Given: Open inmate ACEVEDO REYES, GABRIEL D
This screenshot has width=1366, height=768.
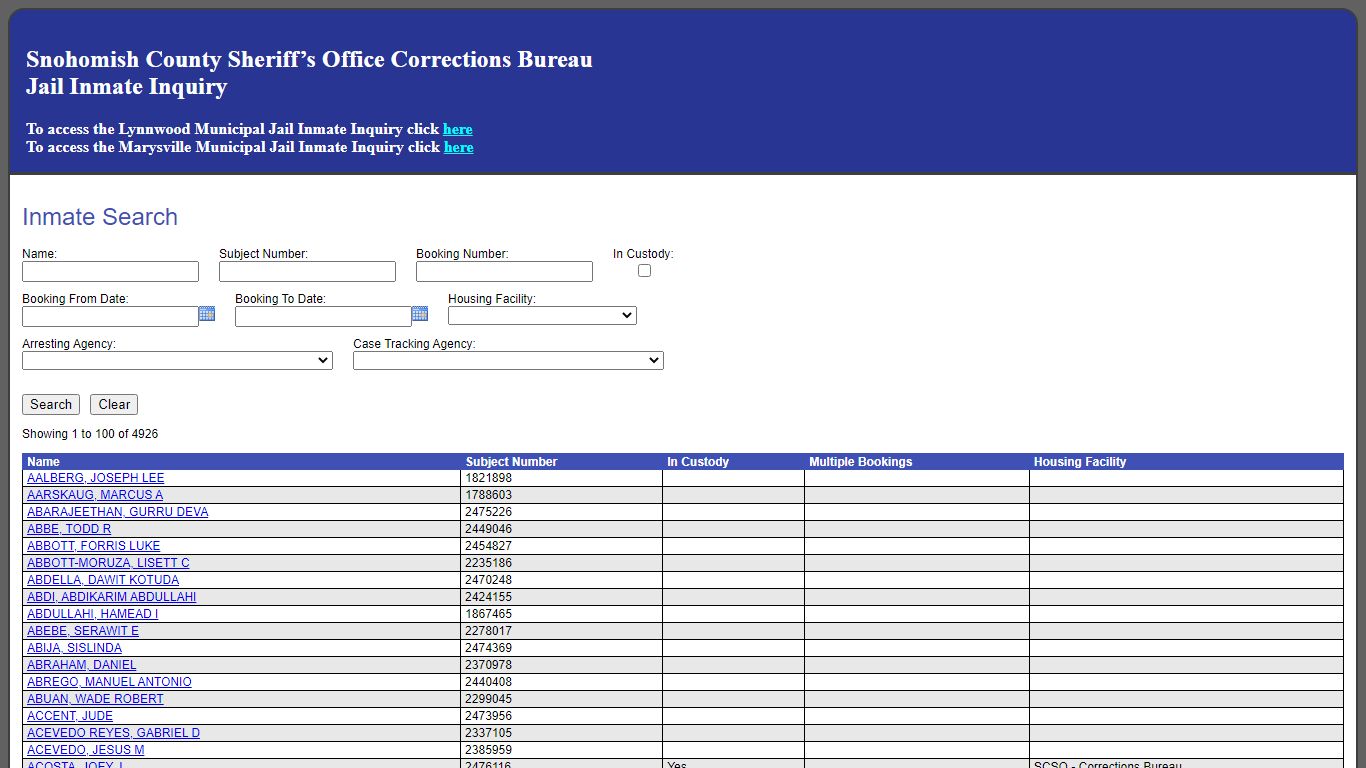Looking at the screenshot, I should 113,733.
